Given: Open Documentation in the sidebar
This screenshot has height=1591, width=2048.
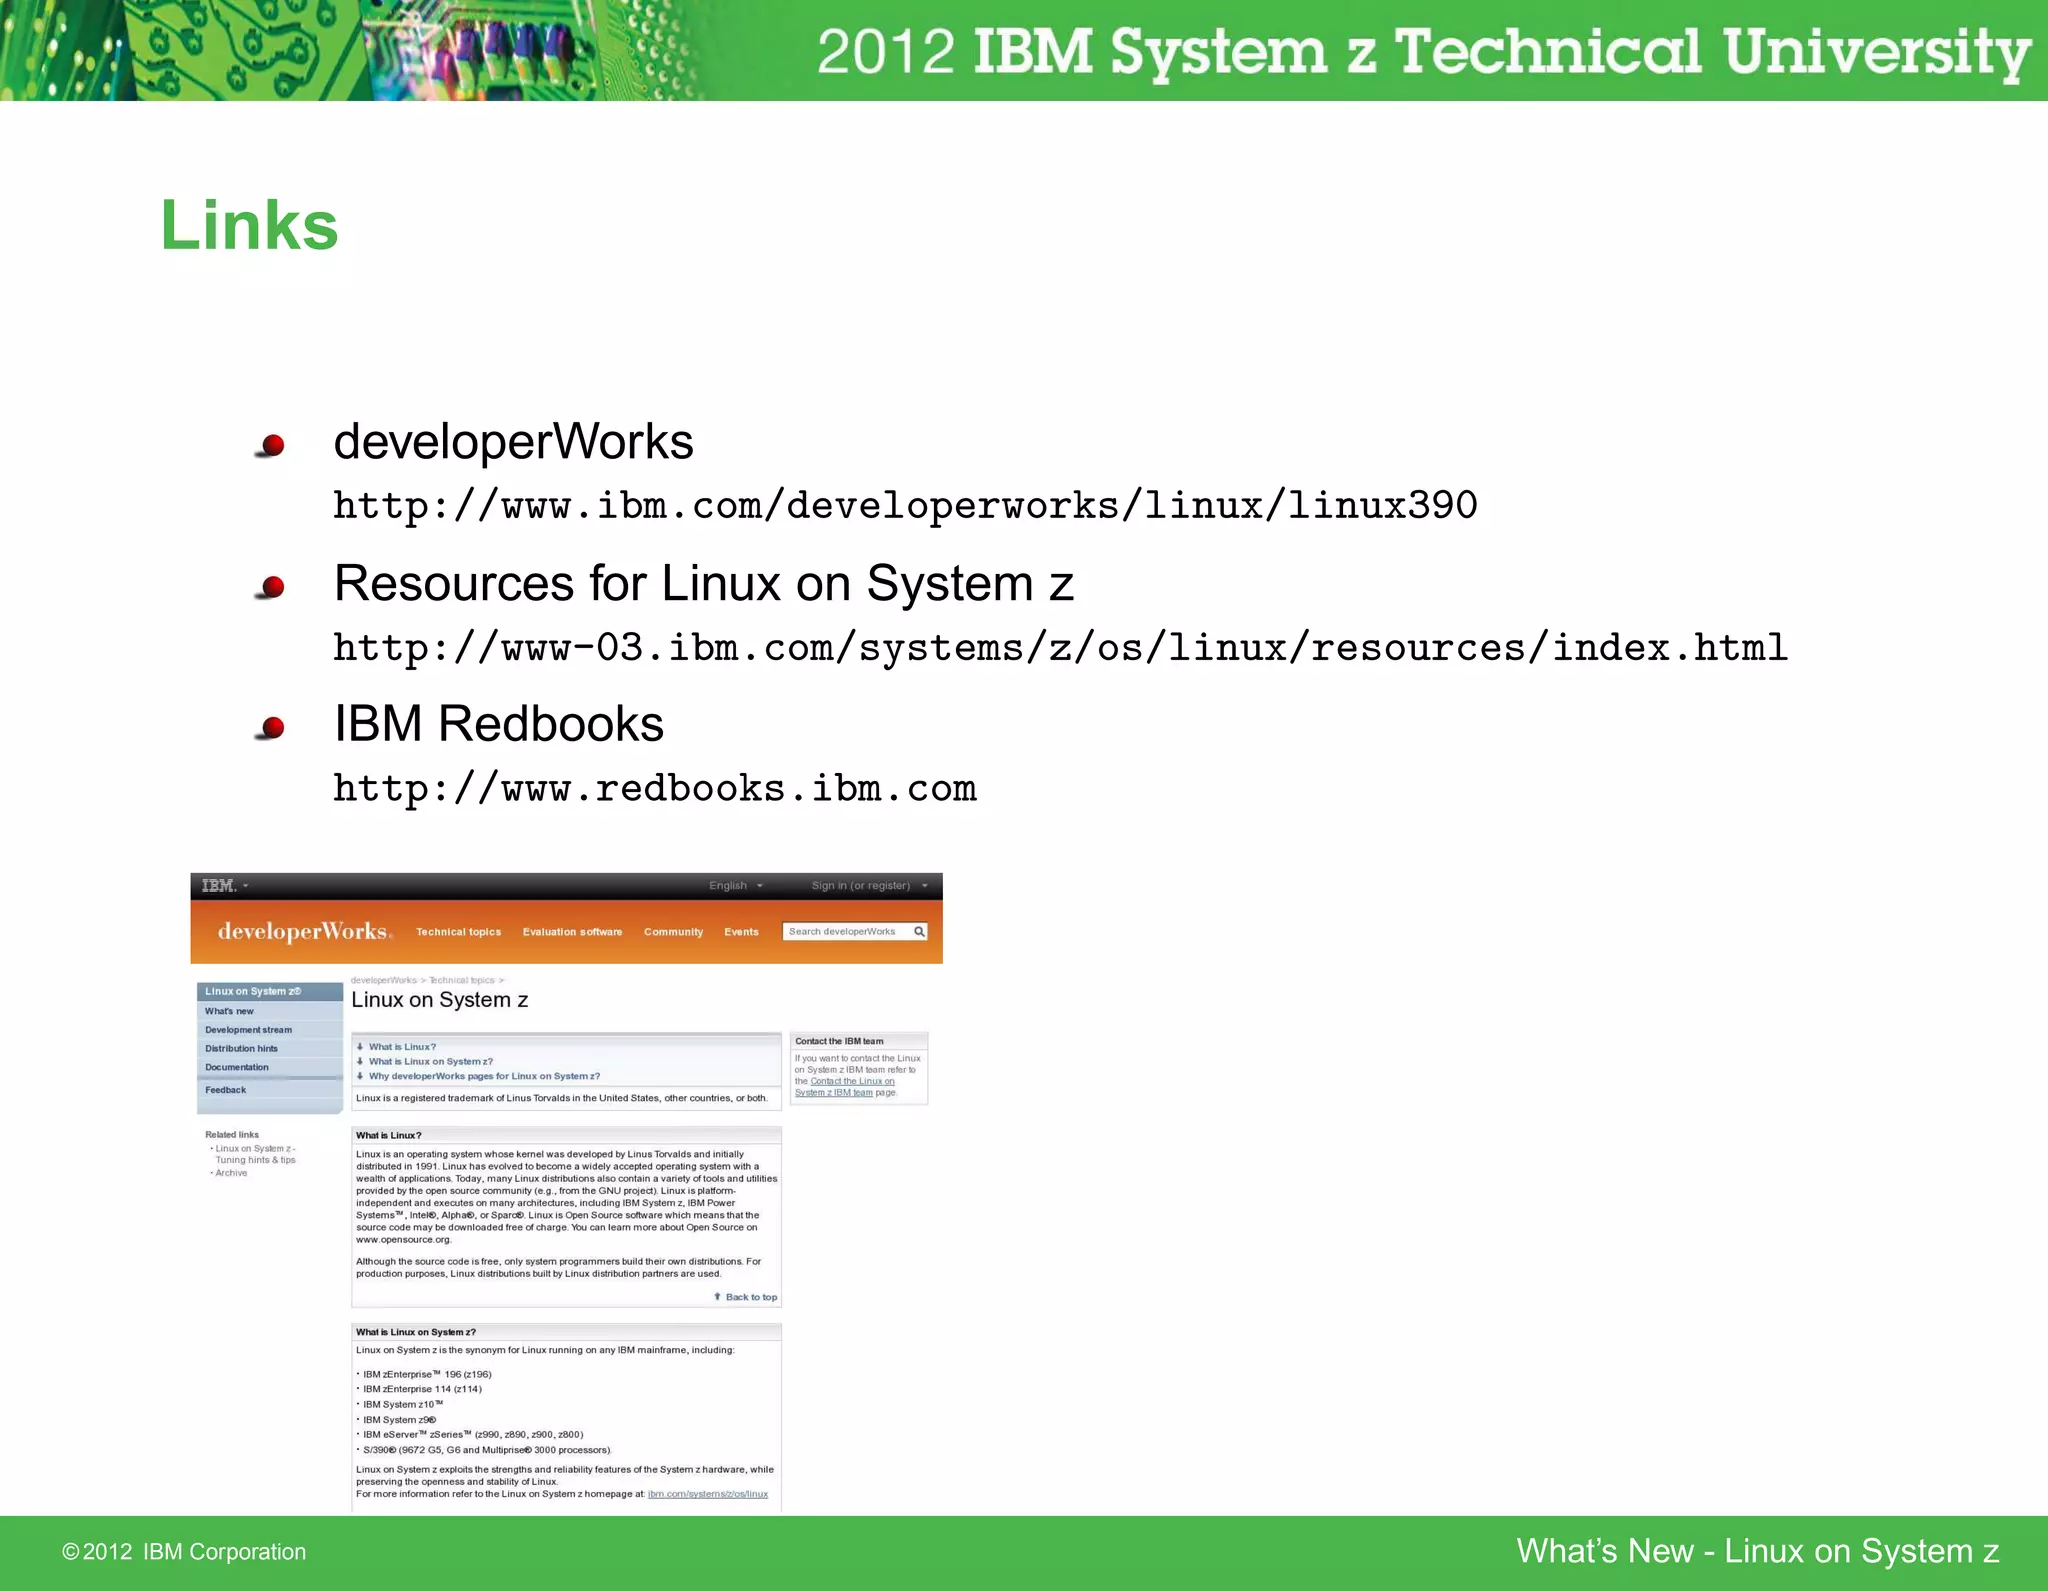Looking at the screenshot, I should 236,1067.
